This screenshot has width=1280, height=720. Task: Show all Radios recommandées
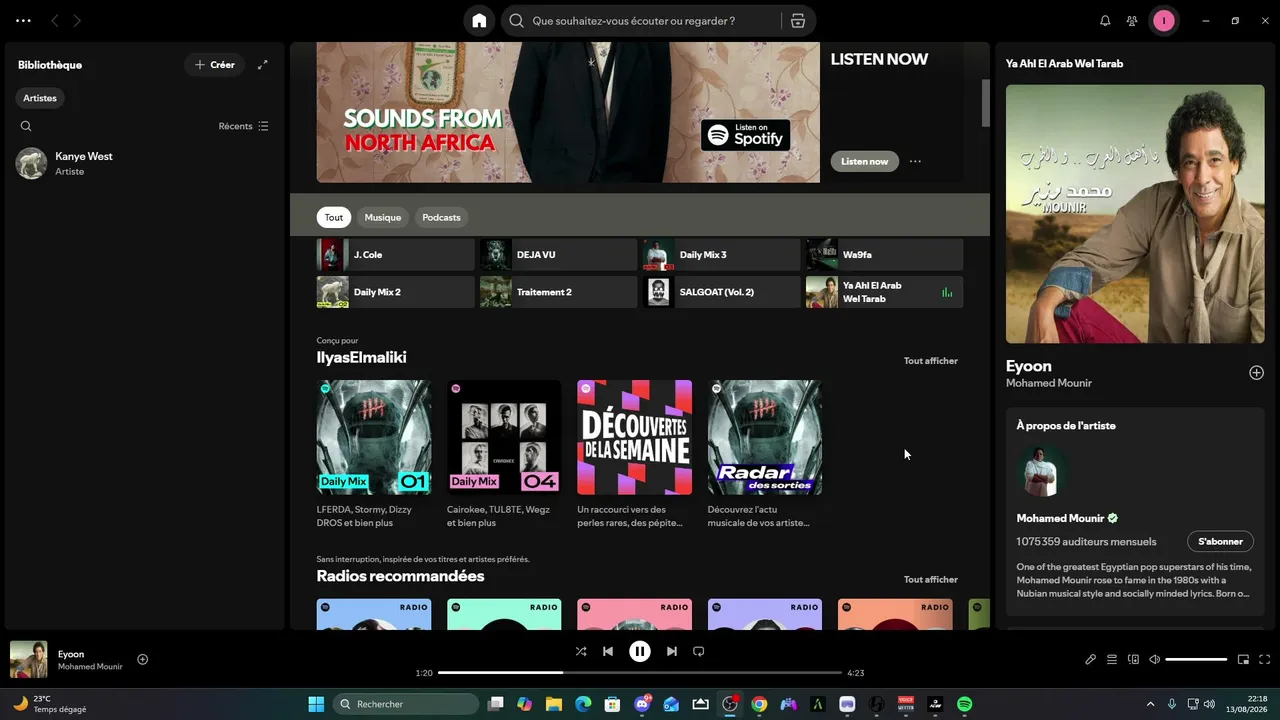tap(931, 579)
